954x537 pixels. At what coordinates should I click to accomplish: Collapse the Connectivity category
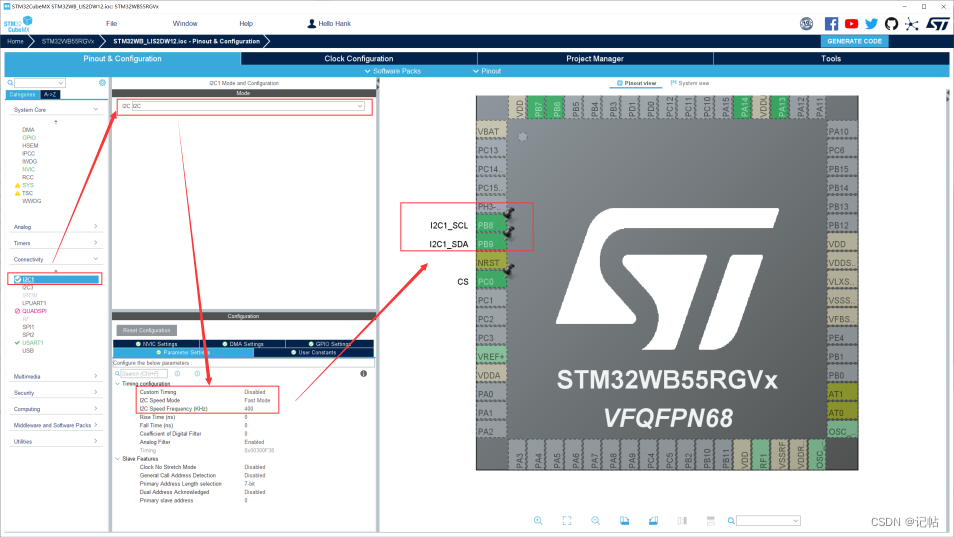coord(96,259)
